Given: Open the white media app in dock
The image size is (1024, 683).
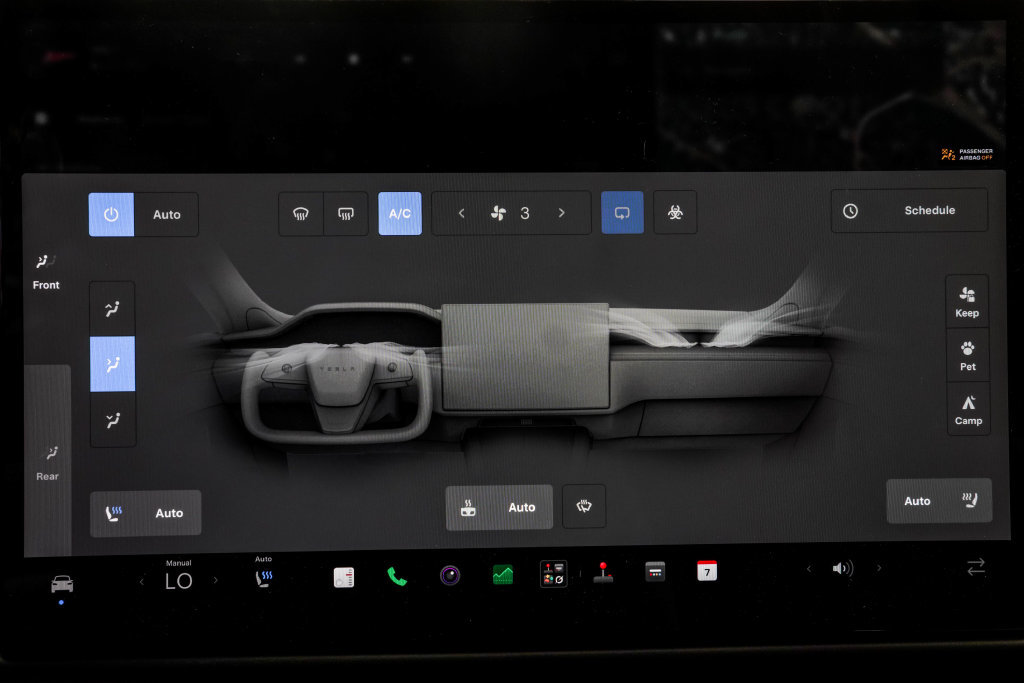Looking at the screenshot, I should tap(344, 577).
